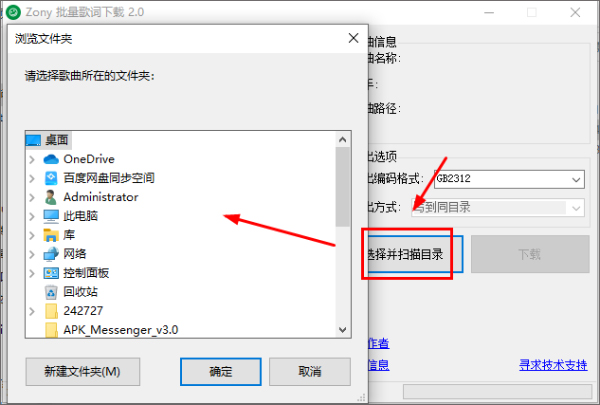
Task: Select the Administrator user icon
Action: [50, 197]
